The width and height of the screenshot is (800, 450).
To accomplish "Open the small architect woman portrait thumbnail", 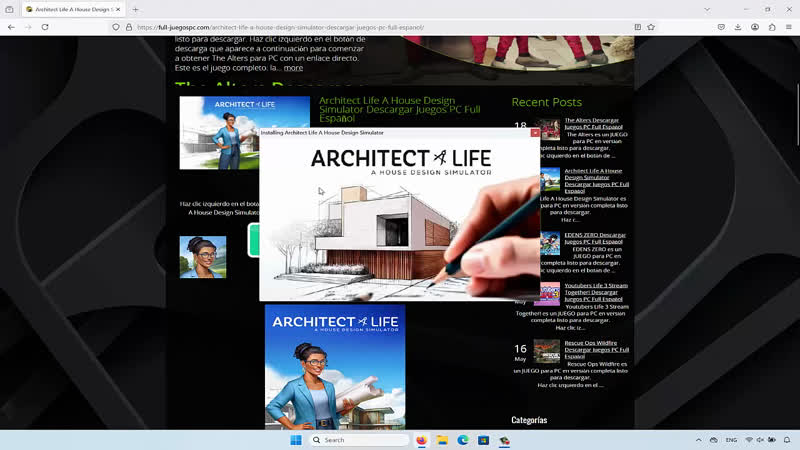I will tap(203, 257).
